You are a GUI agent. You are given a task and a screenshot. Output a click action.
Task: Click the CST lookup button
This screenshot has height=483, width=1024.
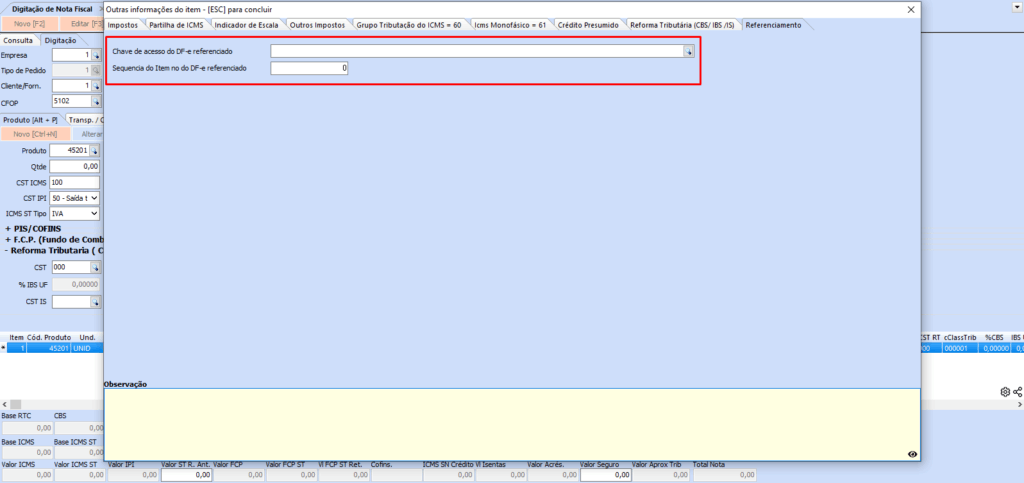pyautogui.click(x=96, y=267)
